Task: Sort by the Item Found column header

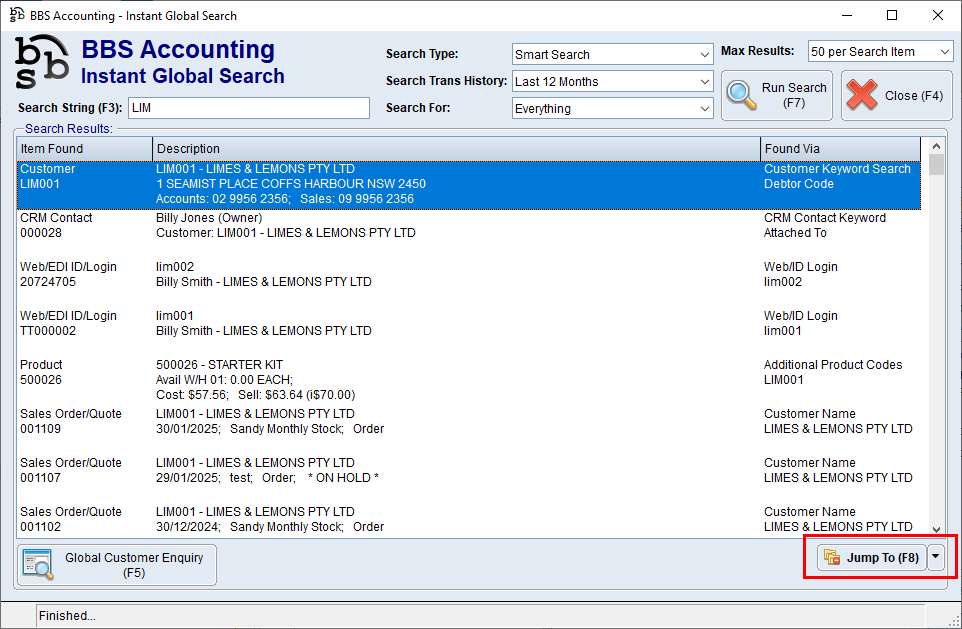Action: click(84, 149)
